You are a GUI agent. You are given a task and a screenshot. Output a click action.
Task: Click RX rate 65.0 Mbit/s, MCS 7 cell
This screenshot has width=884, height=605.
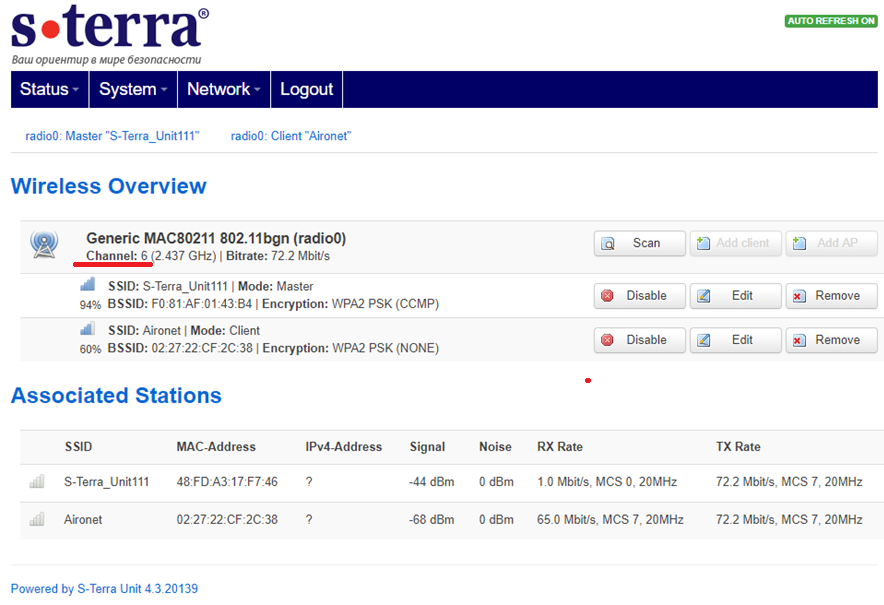tap(610, 519)
